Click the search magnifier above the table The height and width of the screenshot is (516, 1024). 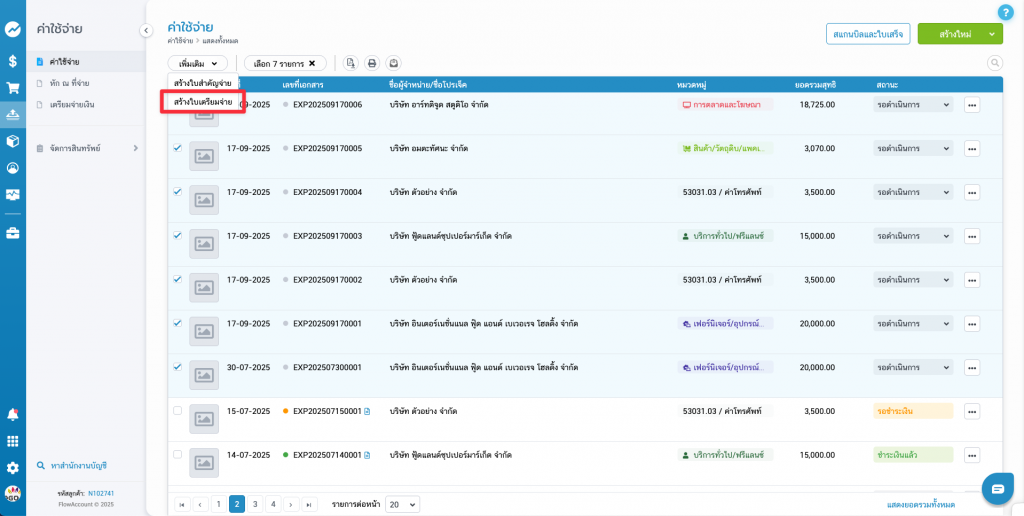pyautogui.click(x=994, y=63)
